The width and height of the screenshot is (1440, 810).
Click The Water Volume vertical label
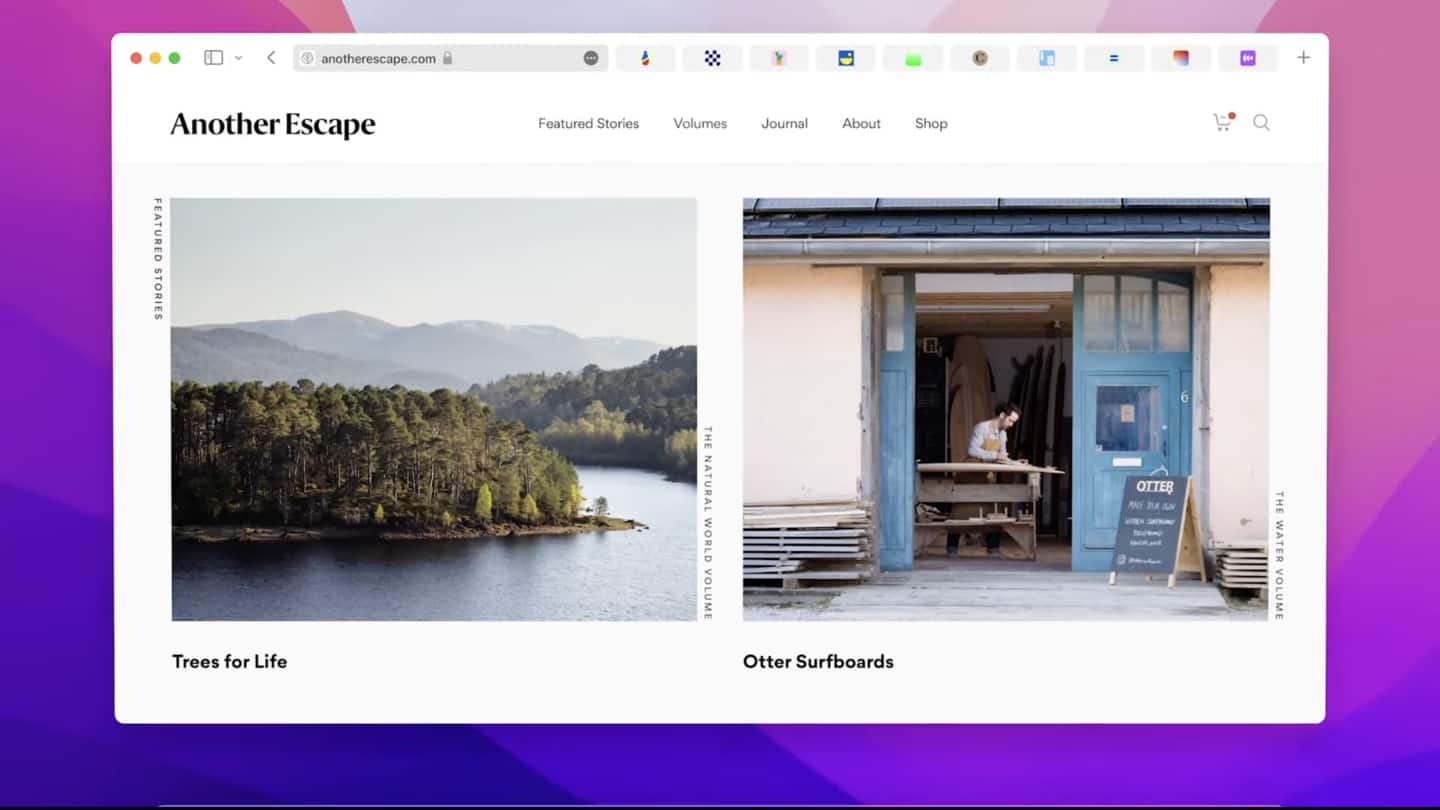[1279, 555]
